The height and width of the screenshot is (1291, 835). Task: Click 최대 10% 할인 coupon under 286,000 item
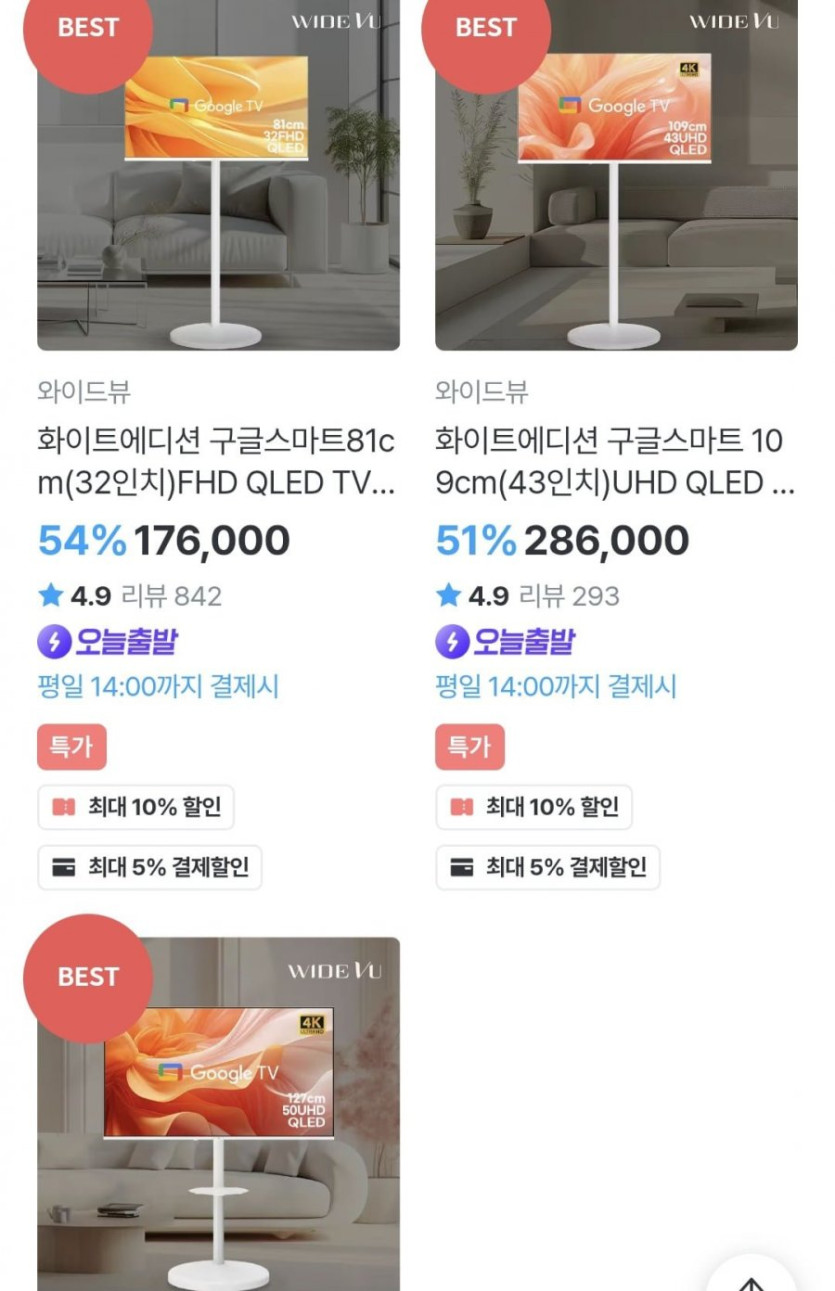[534, 807]
